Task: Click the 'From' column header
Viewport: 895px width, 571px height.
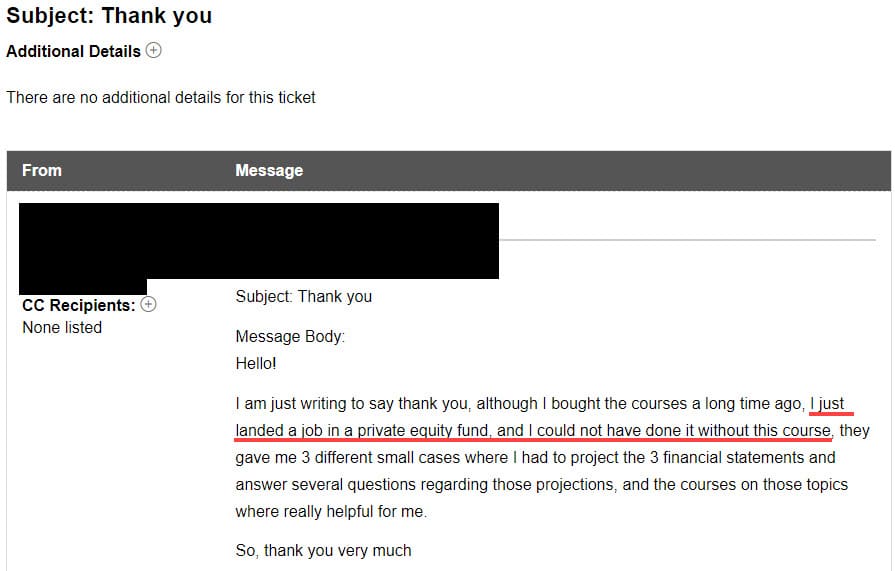Action: click(x=42, y=170)
